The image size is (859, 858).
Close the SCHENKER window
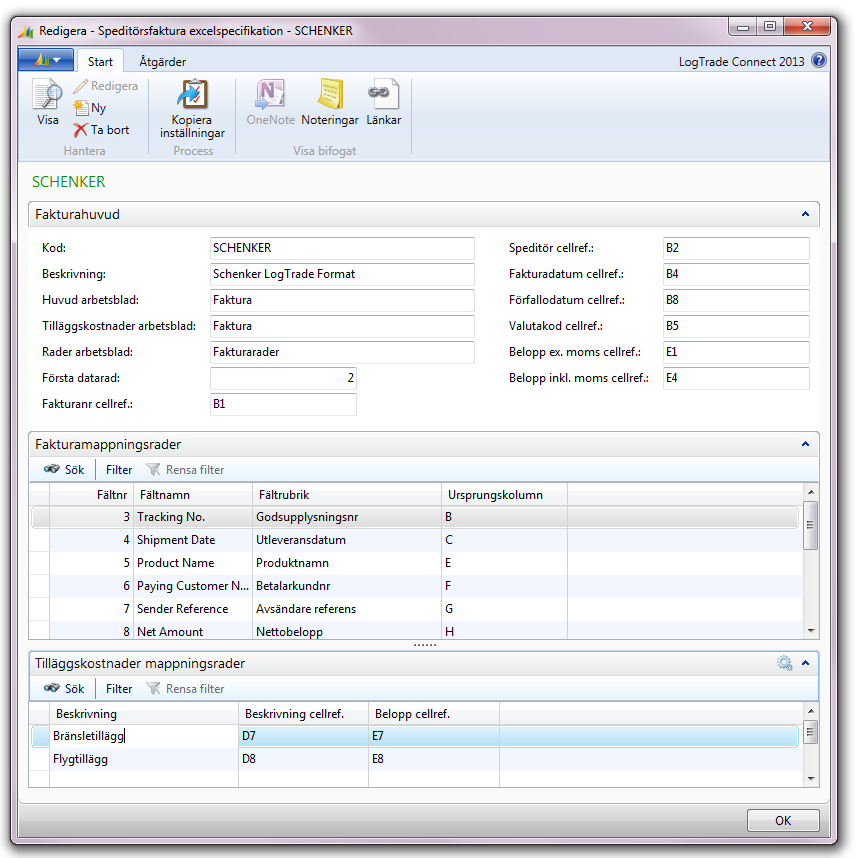point(806,26)
